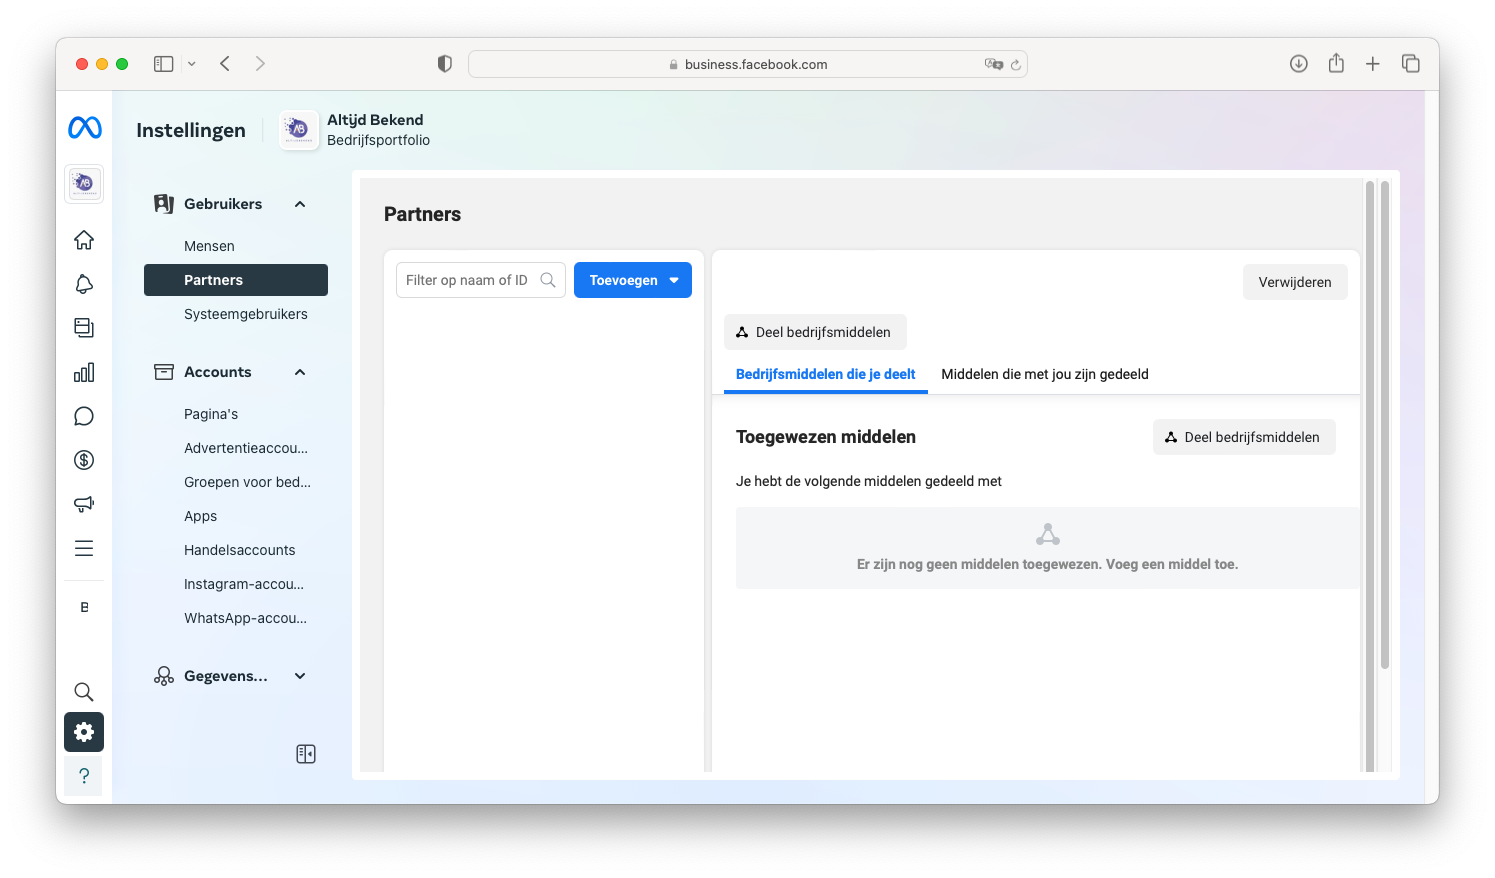Collapse the Accounts section
Screen dimensions: 1495x878
click(299, 372)
